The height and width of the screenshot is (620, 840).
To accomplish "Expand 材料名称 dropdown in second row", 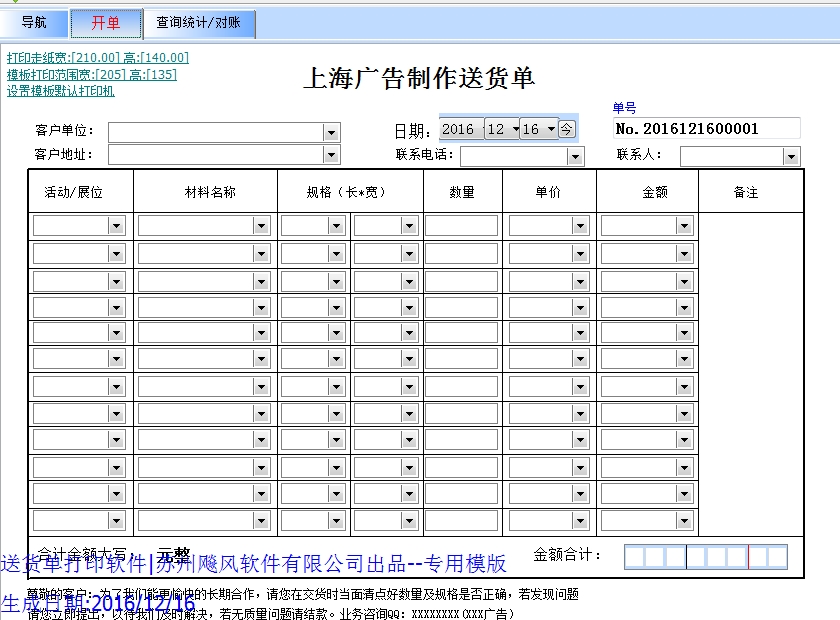I will click(261, 254).
